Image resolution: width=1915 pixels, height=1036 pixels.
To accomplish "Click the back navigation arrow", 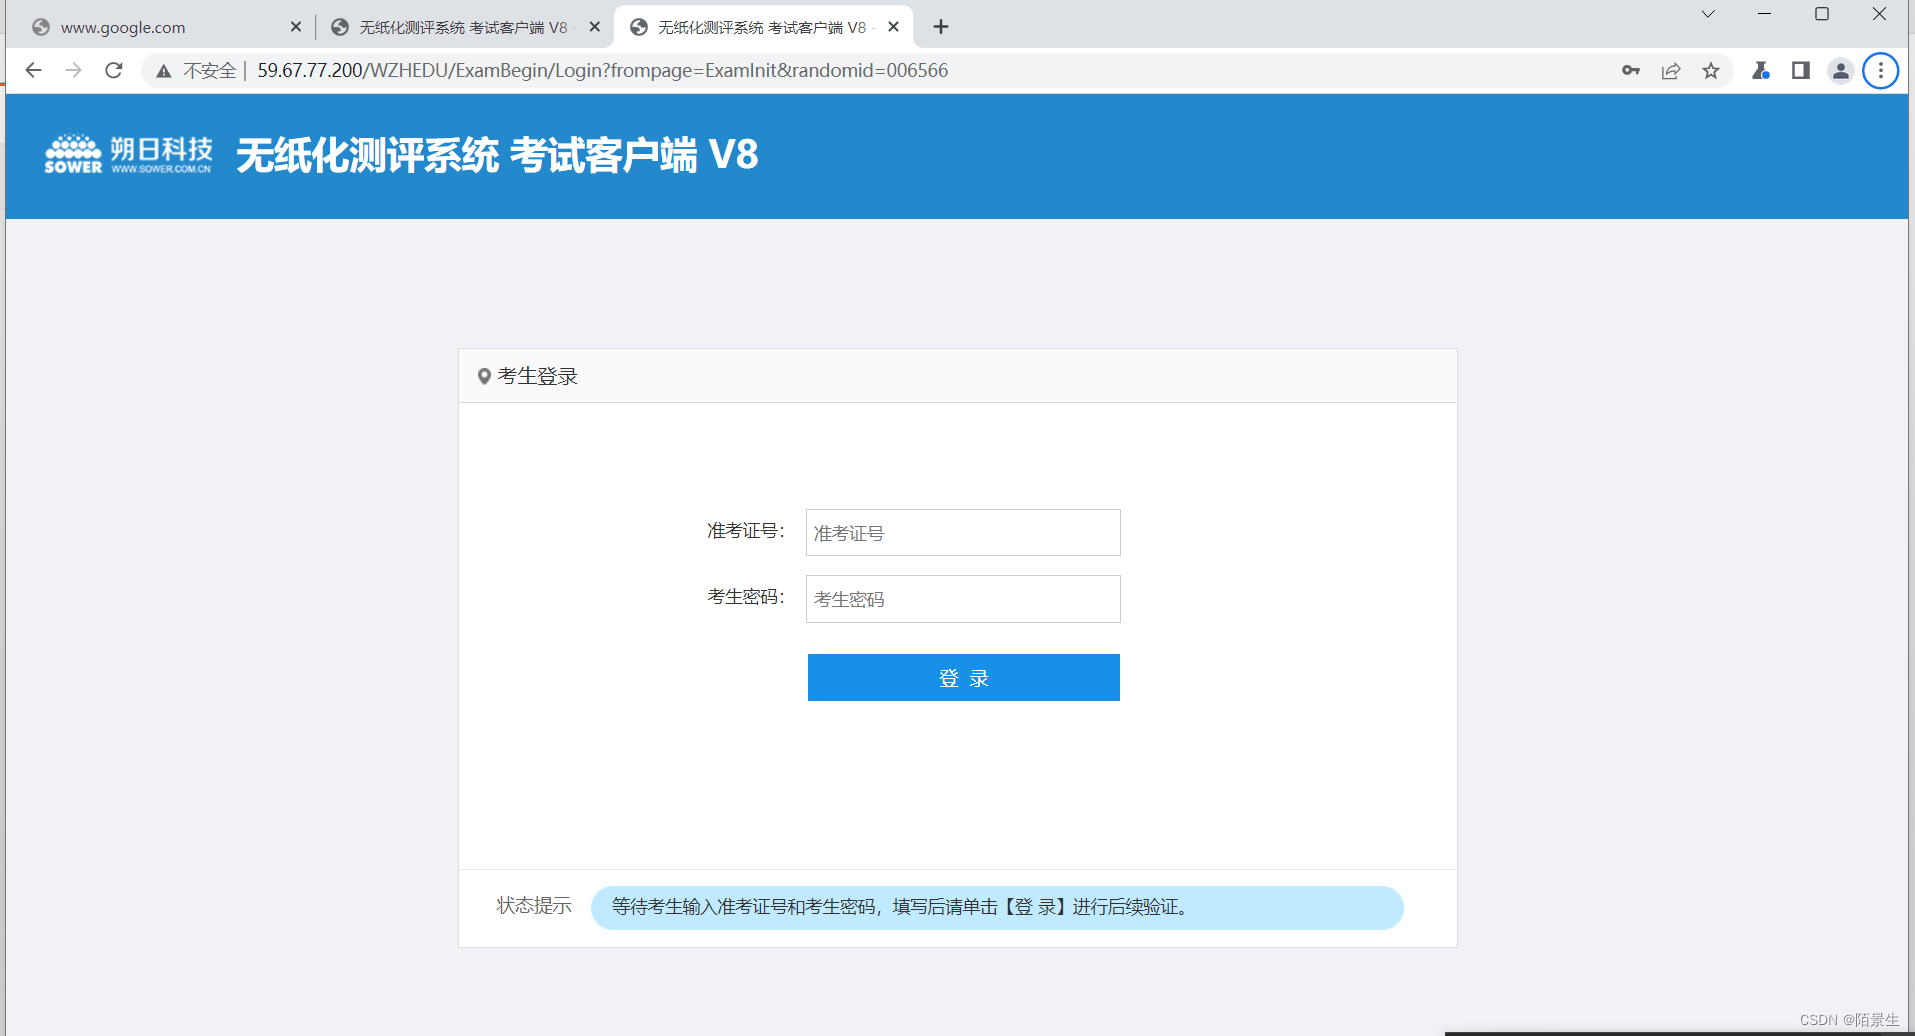I will coord(33,70).
